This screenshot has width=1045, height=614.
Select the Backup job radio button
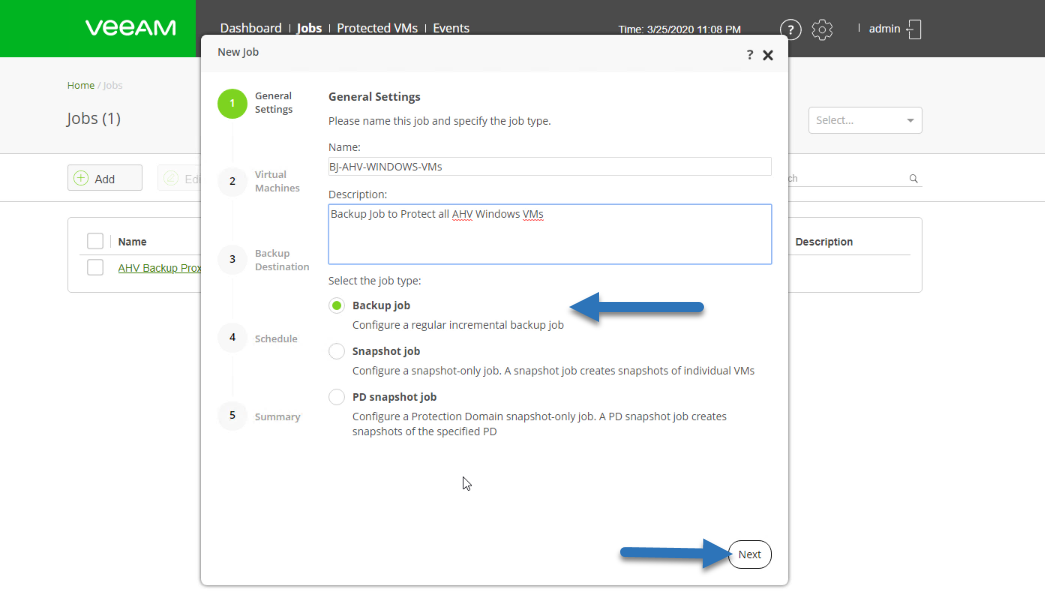coord(337,305)
